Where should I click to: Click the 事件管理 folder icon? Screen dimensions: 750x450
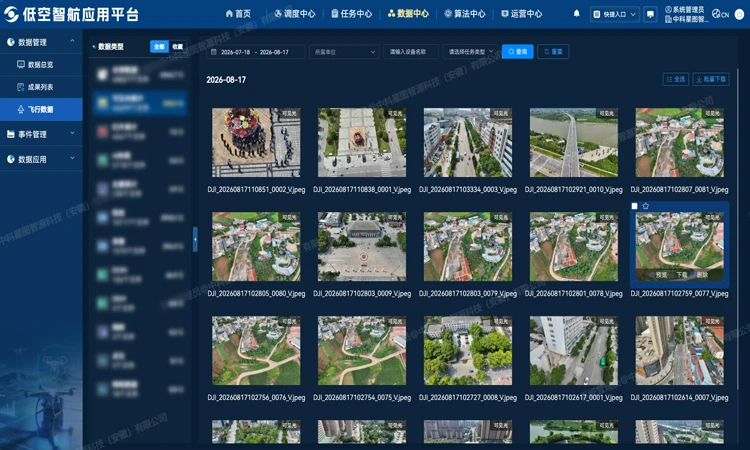pos(11,134)
